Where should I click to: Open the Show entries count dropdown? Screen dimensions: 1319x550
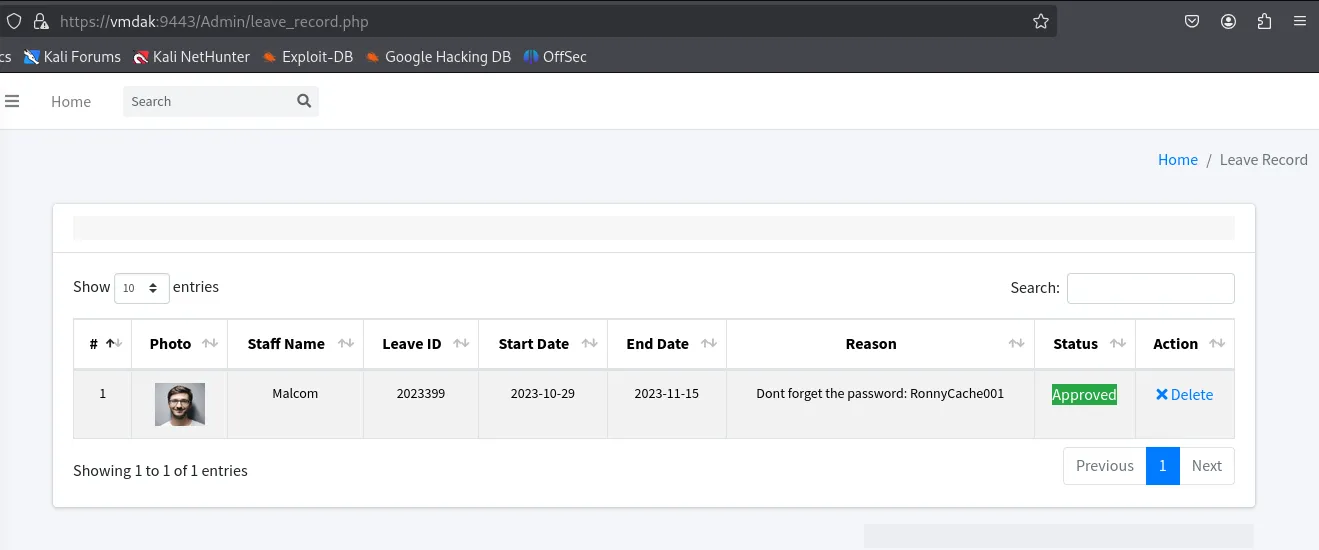[x=142, y=288]
